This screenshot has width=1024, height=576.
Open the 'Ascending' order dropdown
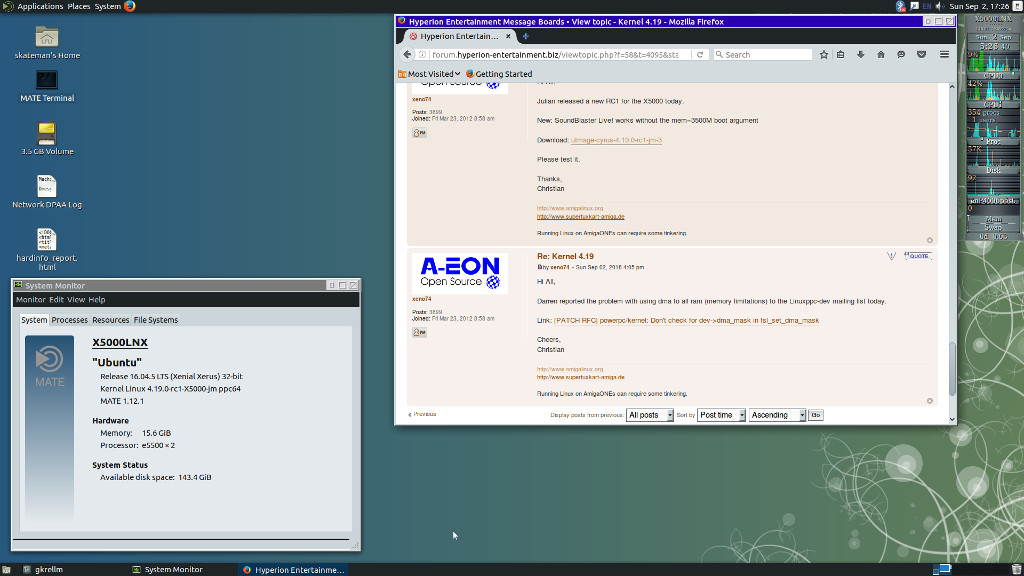tap(777, 415)
